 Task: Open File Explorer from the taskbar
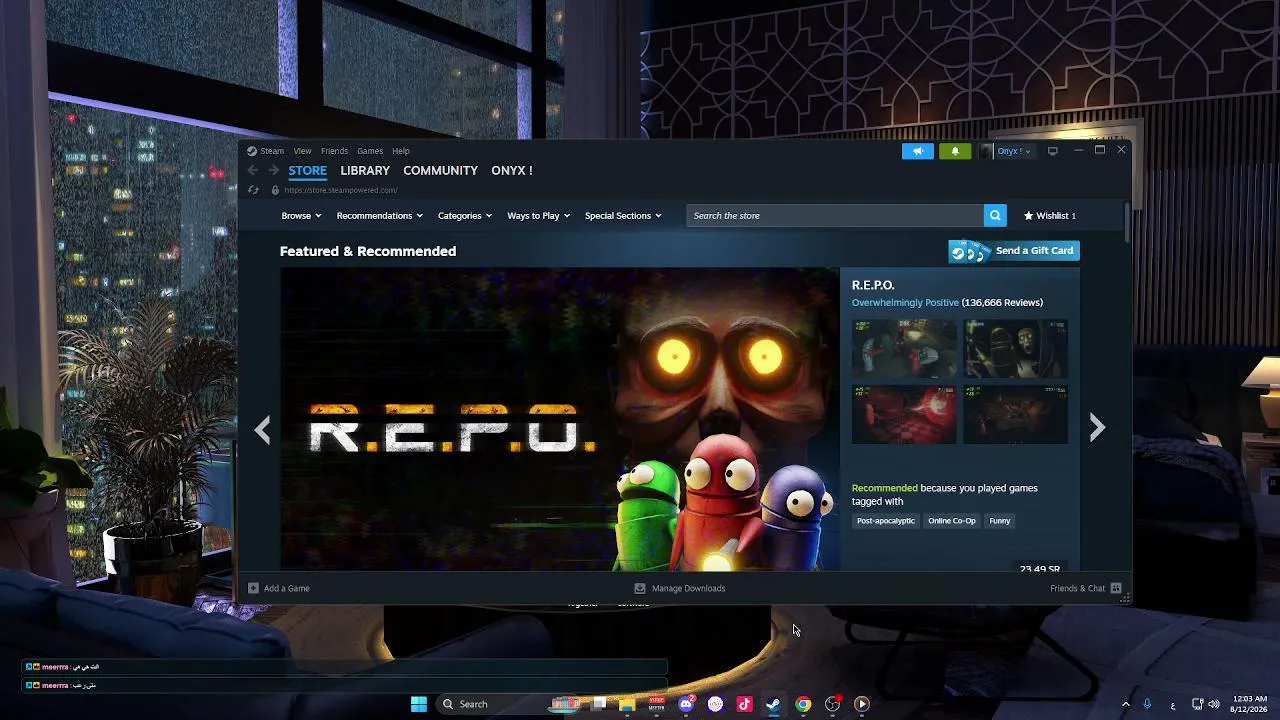pyautogui.click(x=627, y=704)
